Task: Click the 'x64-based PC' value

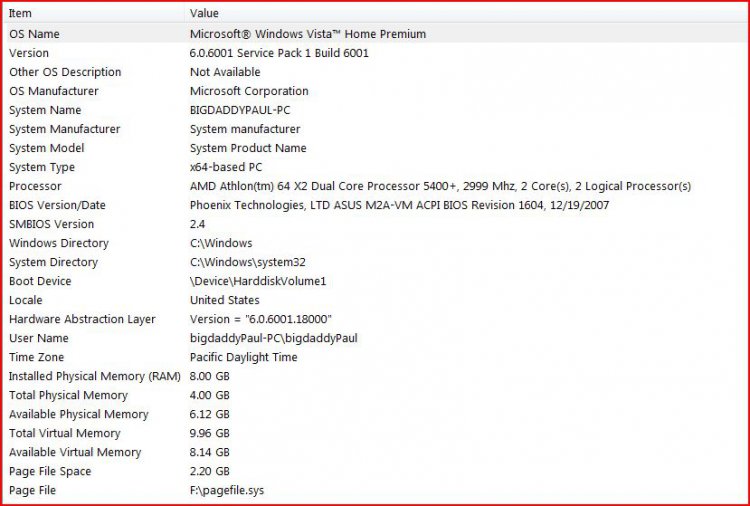Action: (226, 167)
